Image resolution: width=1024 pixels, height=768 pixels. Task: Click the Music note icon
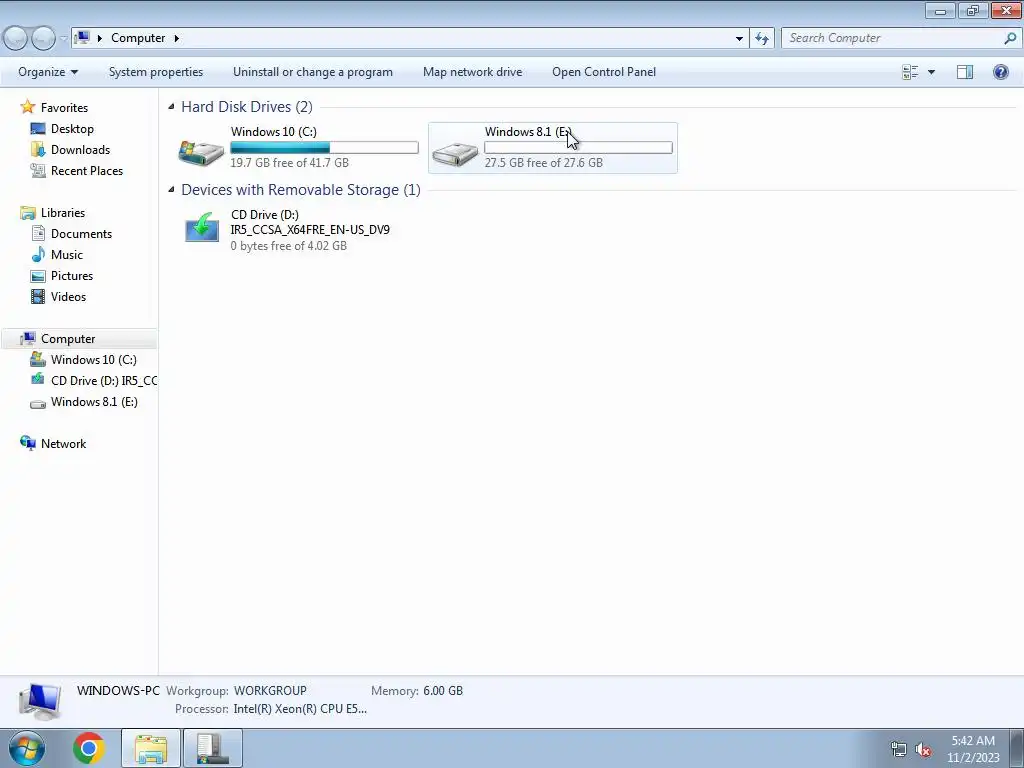(39, 255)
